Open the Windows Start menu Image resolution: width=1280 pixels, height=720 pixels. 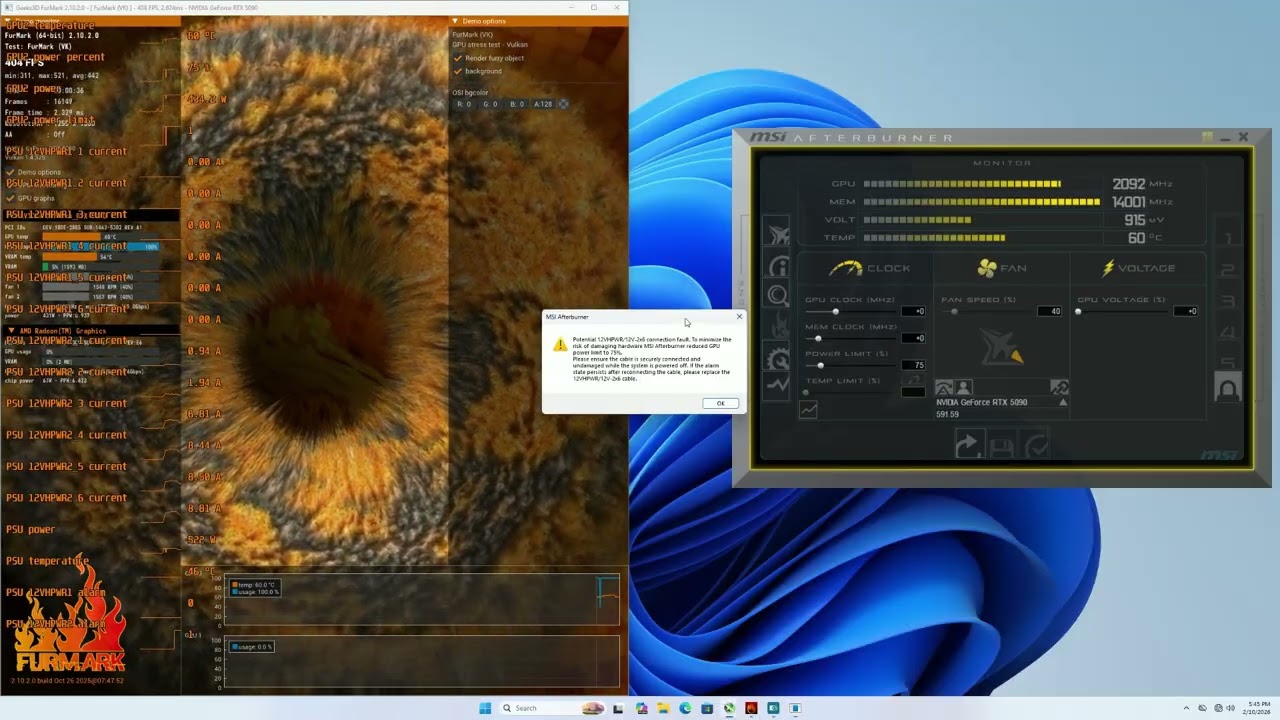point(485,708)
